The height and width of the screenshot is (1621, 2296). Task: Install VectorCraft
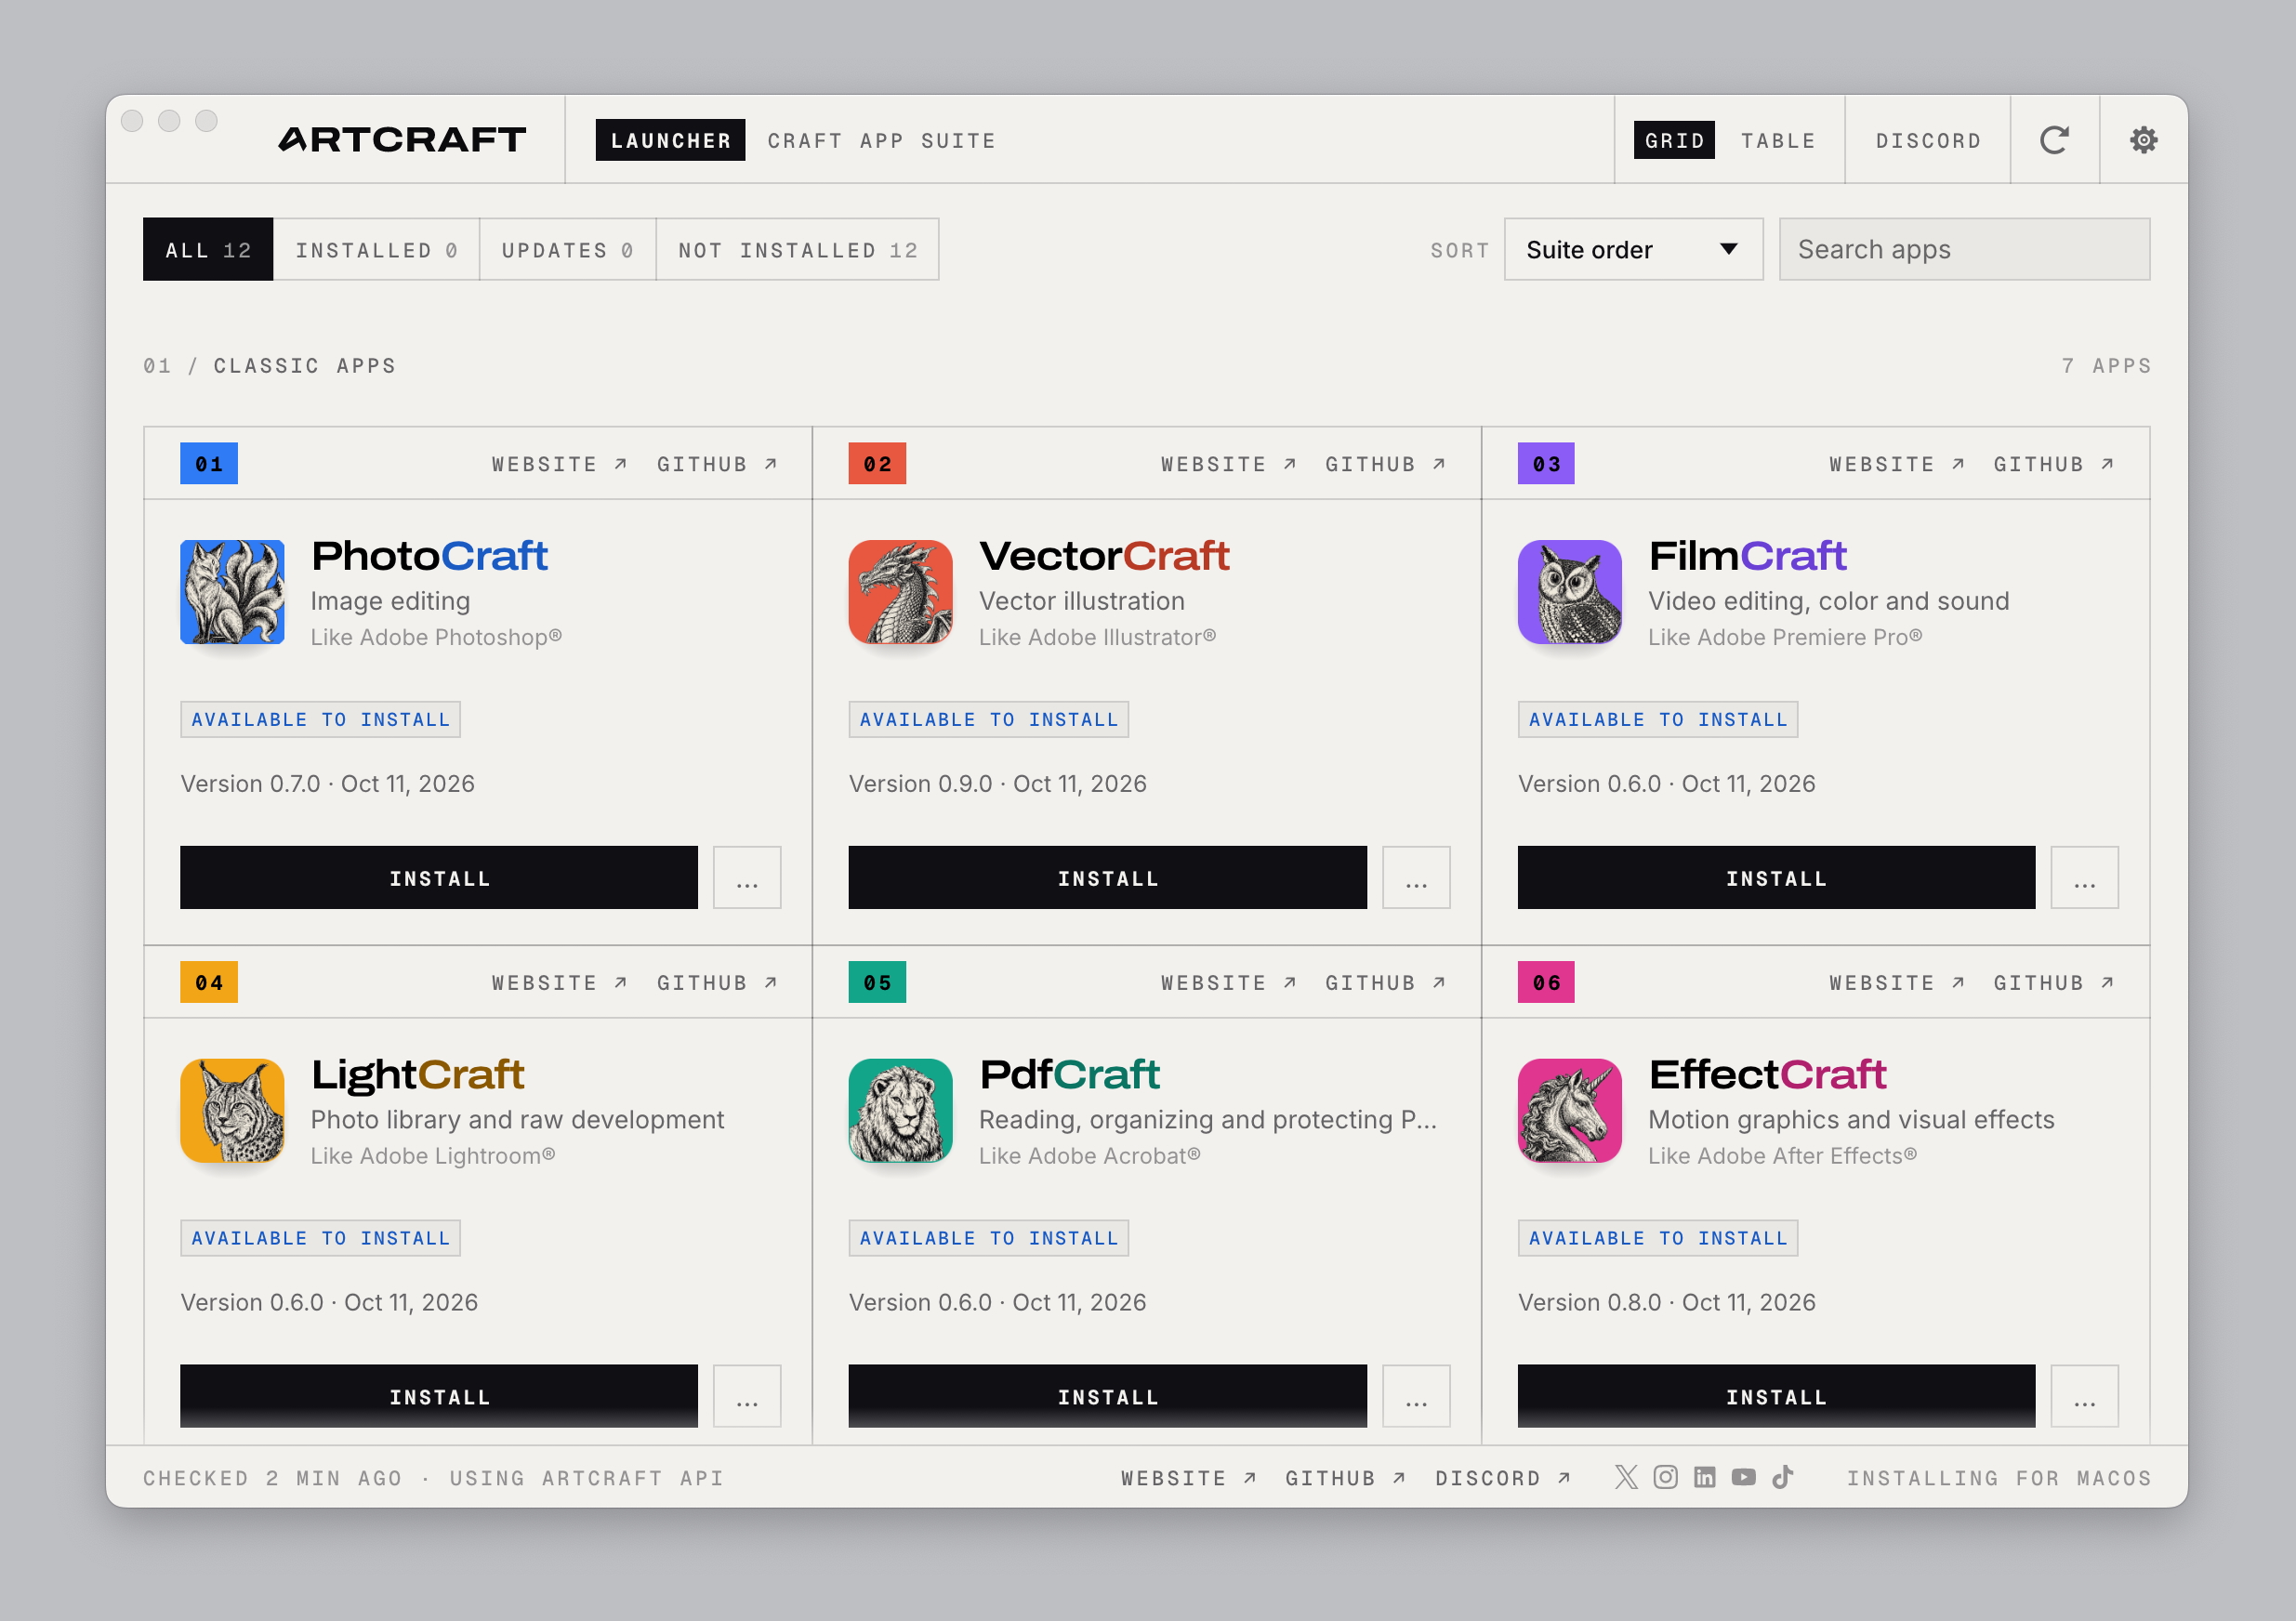pyautogui.click(x=1107, y=877)
